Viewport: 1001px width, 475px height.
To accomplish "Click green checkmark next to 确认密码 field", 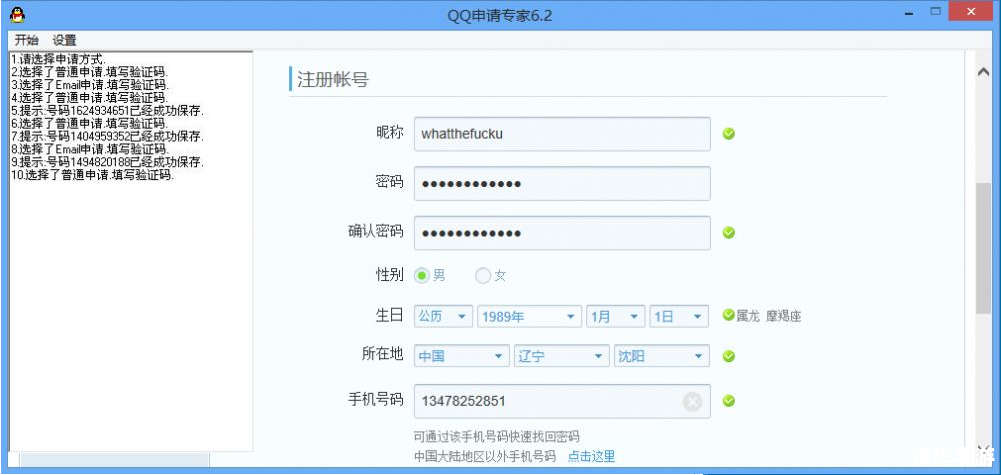I will pyautogui.click(x=728, y=233).
